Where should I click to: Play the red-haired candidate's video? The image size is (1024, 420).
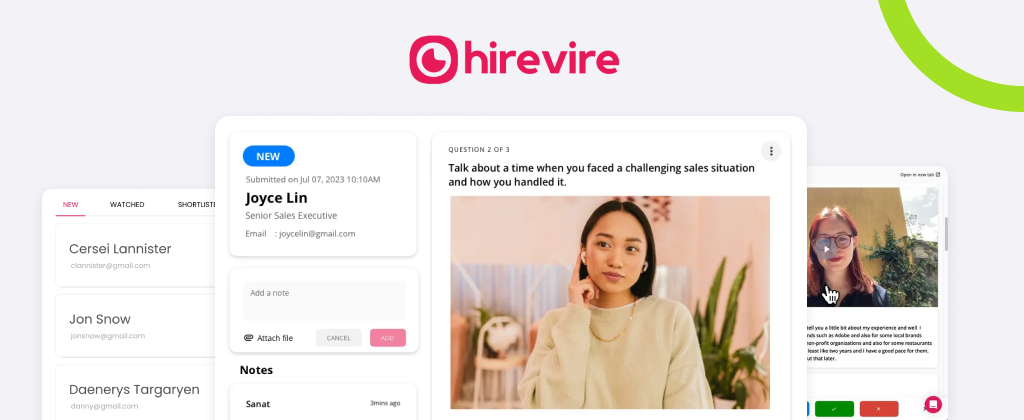(x=827, y=248)
